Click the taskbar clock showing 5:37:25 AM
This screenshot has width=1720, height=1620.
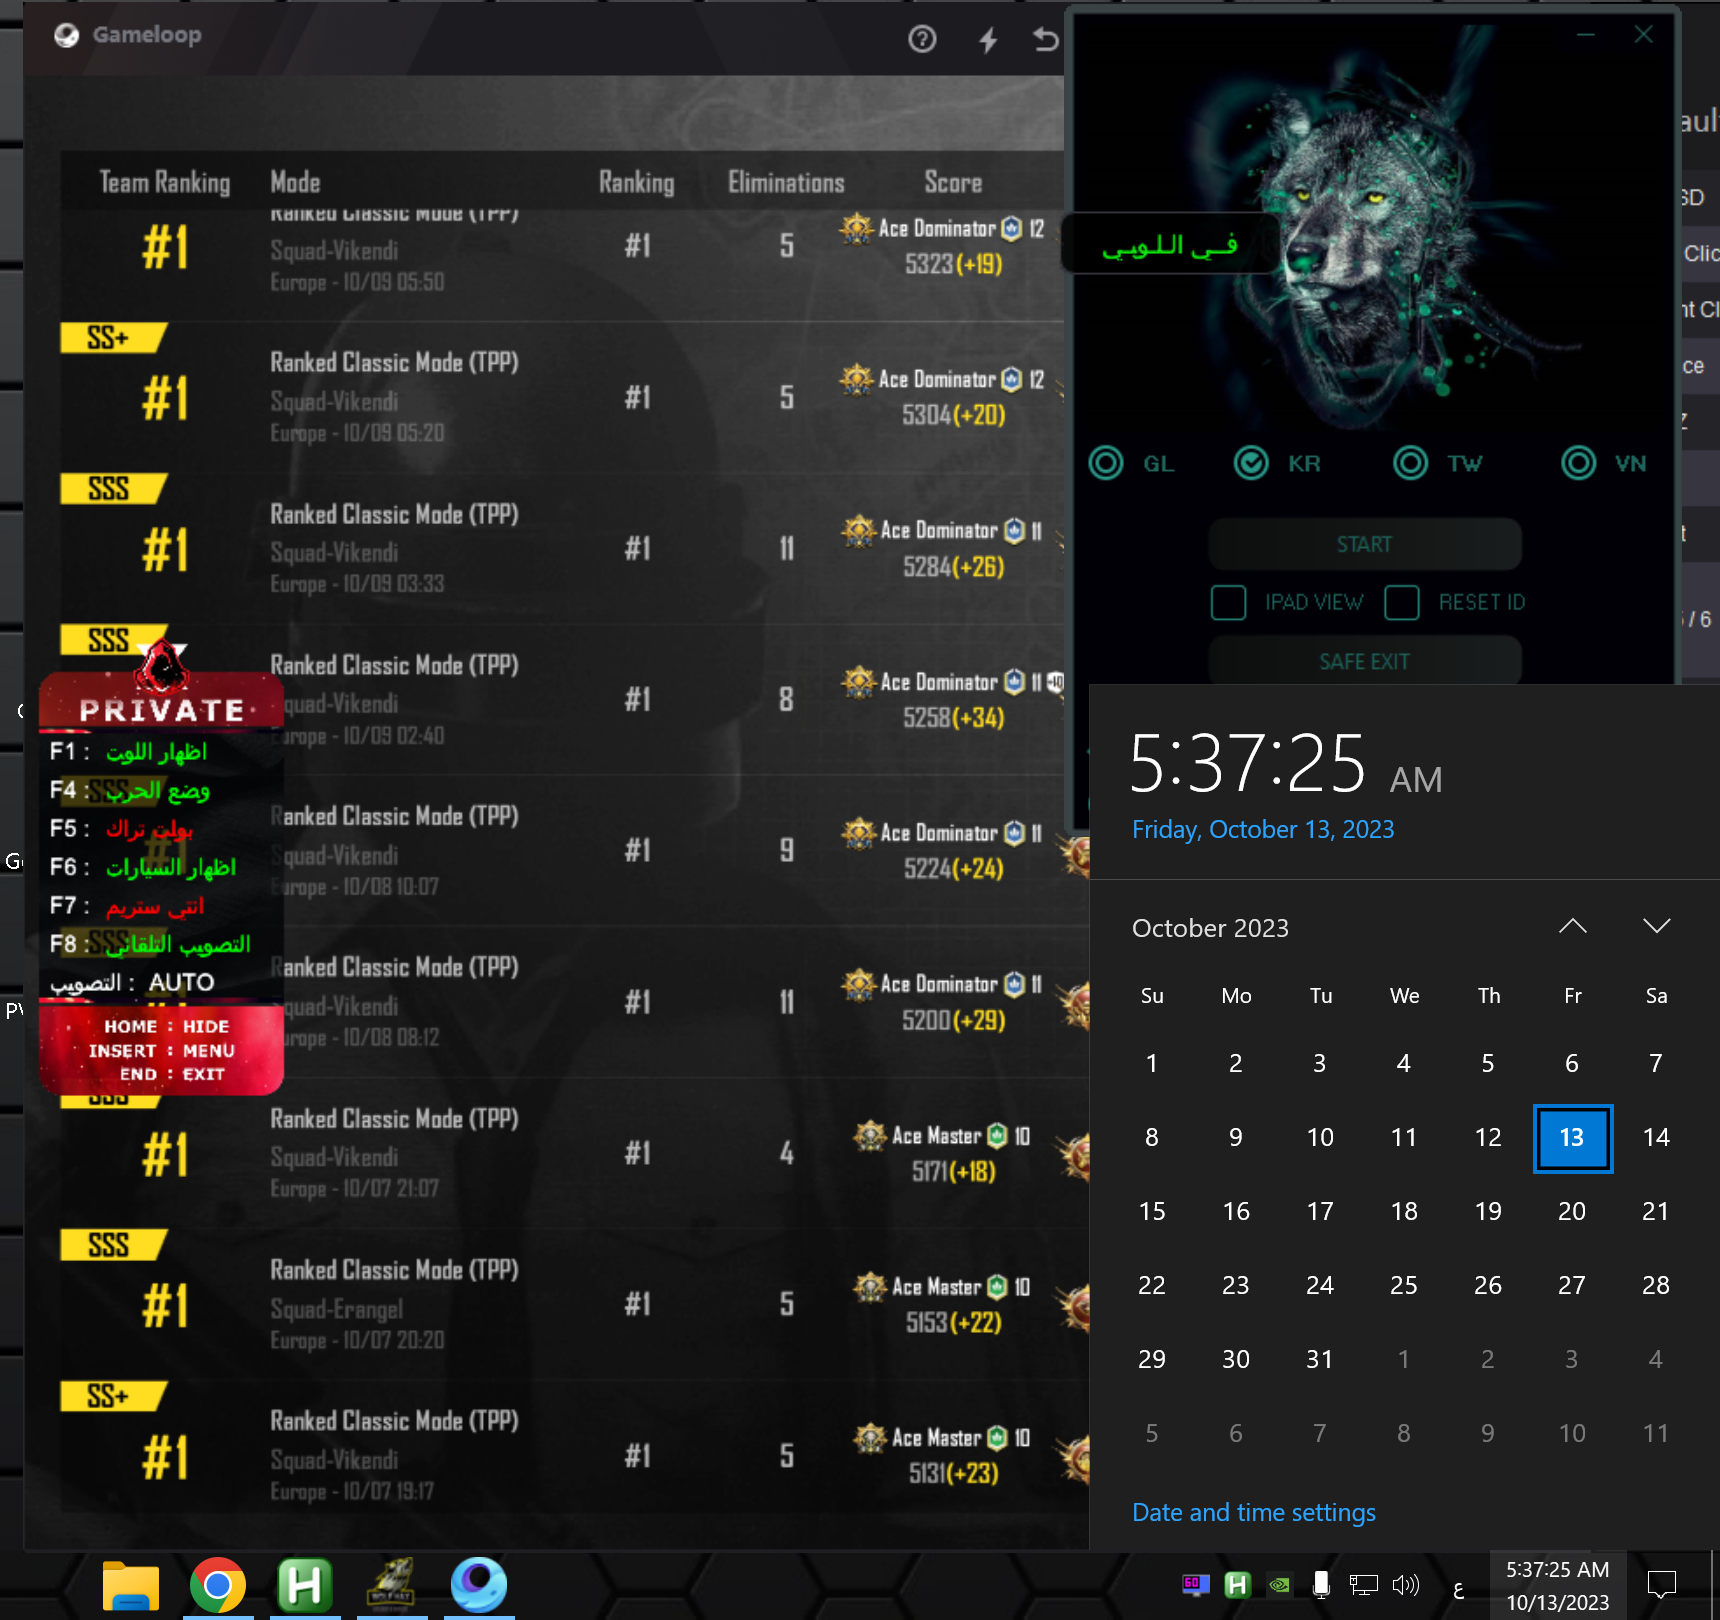click(x=1558, y=1585)
